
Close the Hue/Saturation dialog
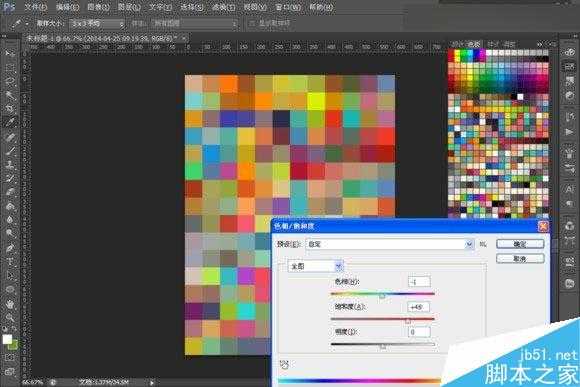click(x=543, y=226)
